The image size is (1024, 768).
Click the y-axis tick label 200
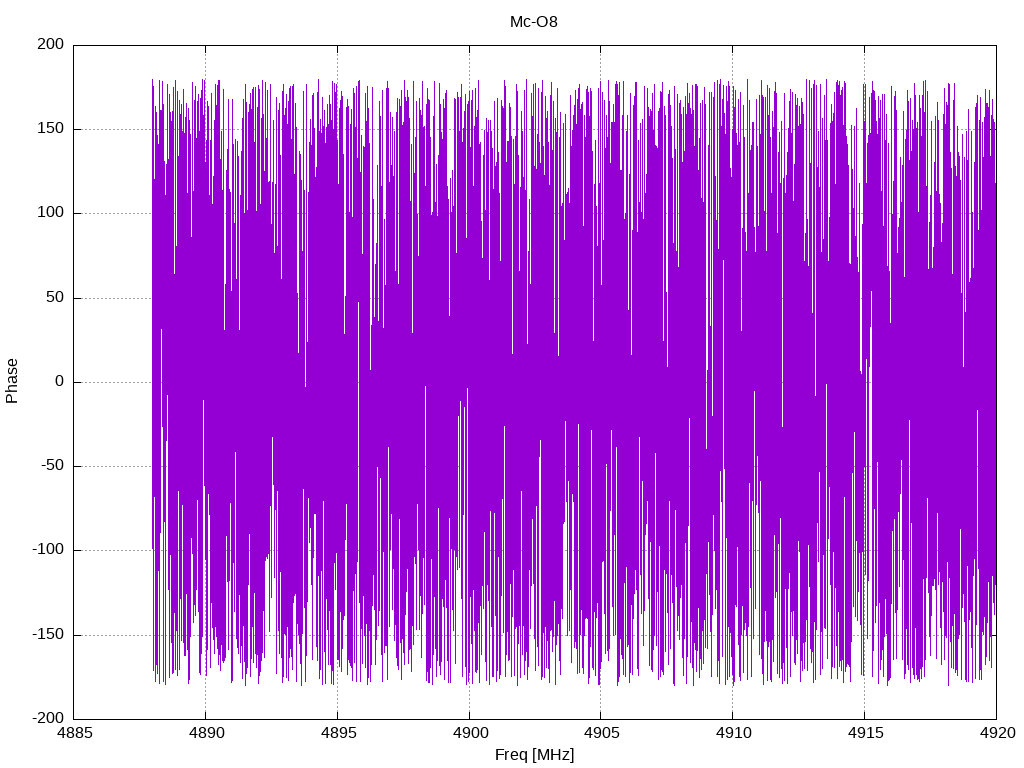click(51, 44)
